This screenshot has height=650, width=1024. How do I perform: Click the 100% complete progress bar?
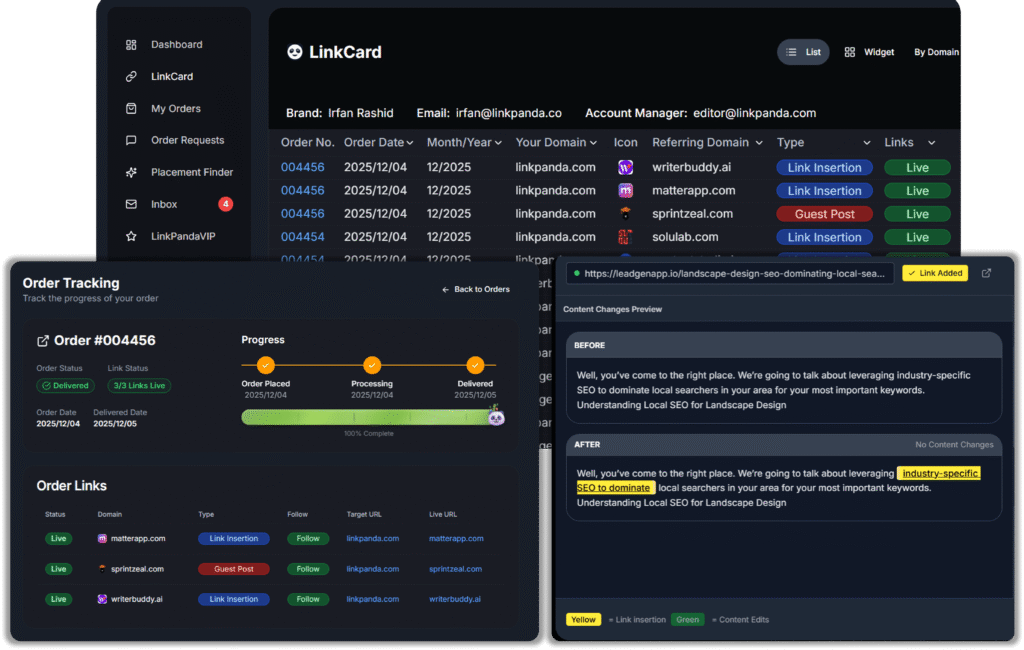point(370,417)
